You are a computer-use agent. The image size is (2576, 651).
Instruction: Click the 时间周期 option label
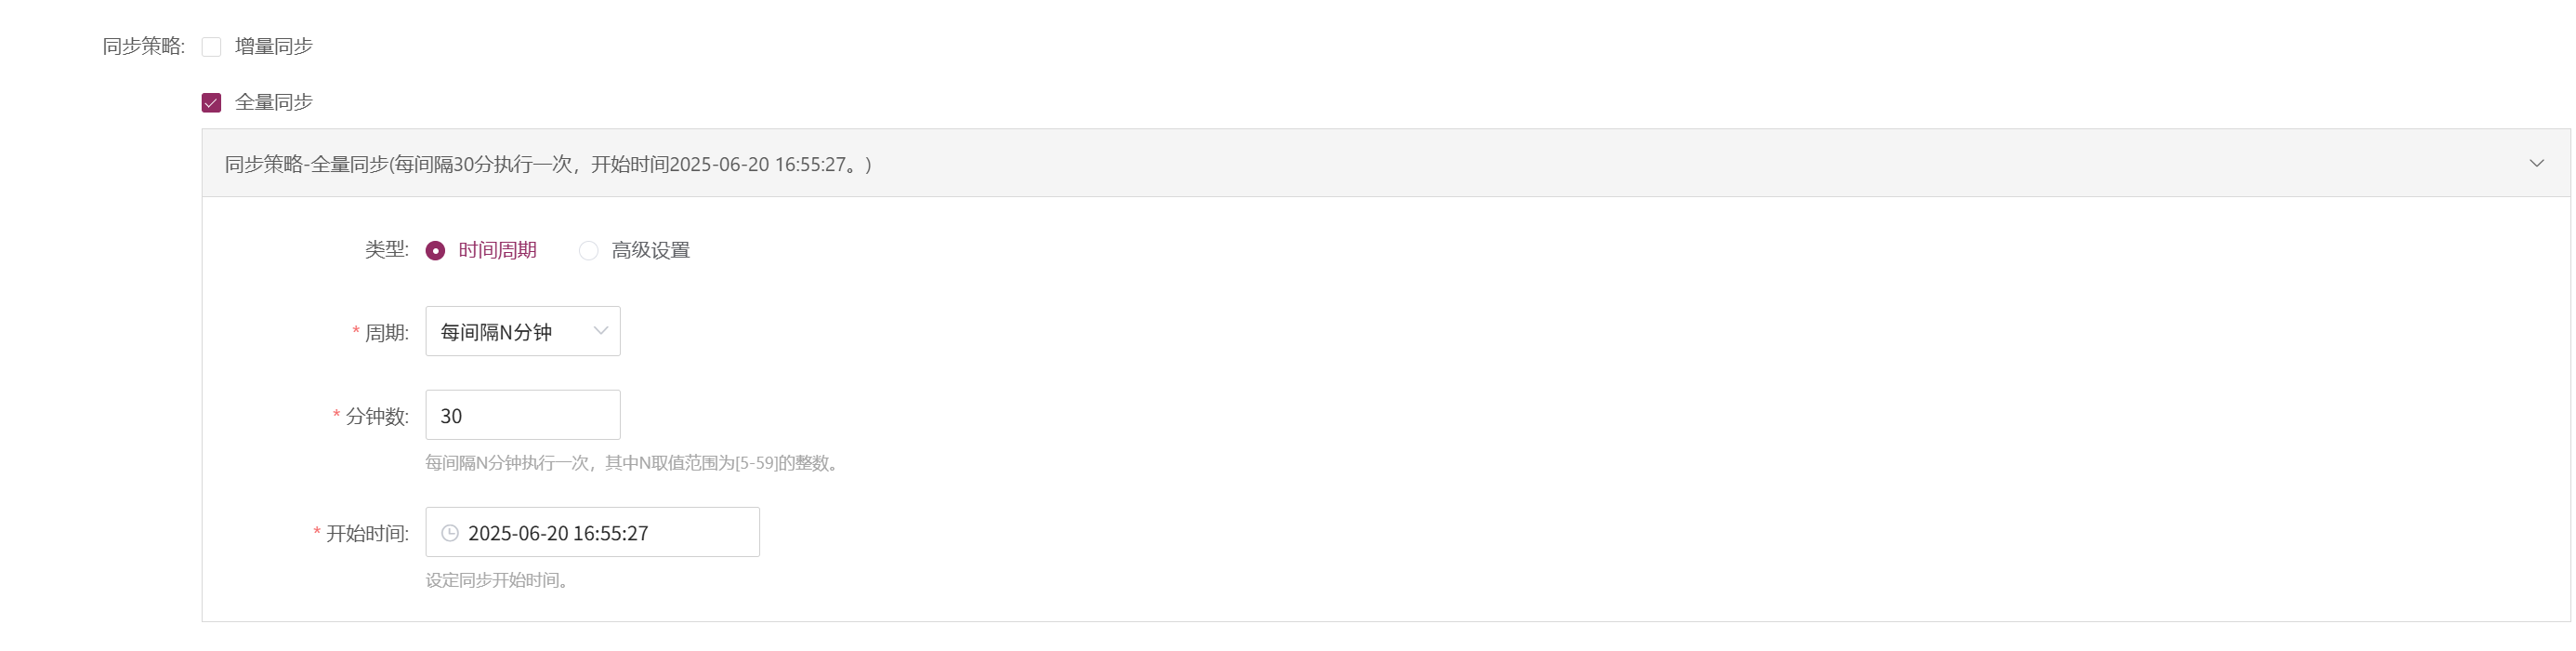point(498,251)
